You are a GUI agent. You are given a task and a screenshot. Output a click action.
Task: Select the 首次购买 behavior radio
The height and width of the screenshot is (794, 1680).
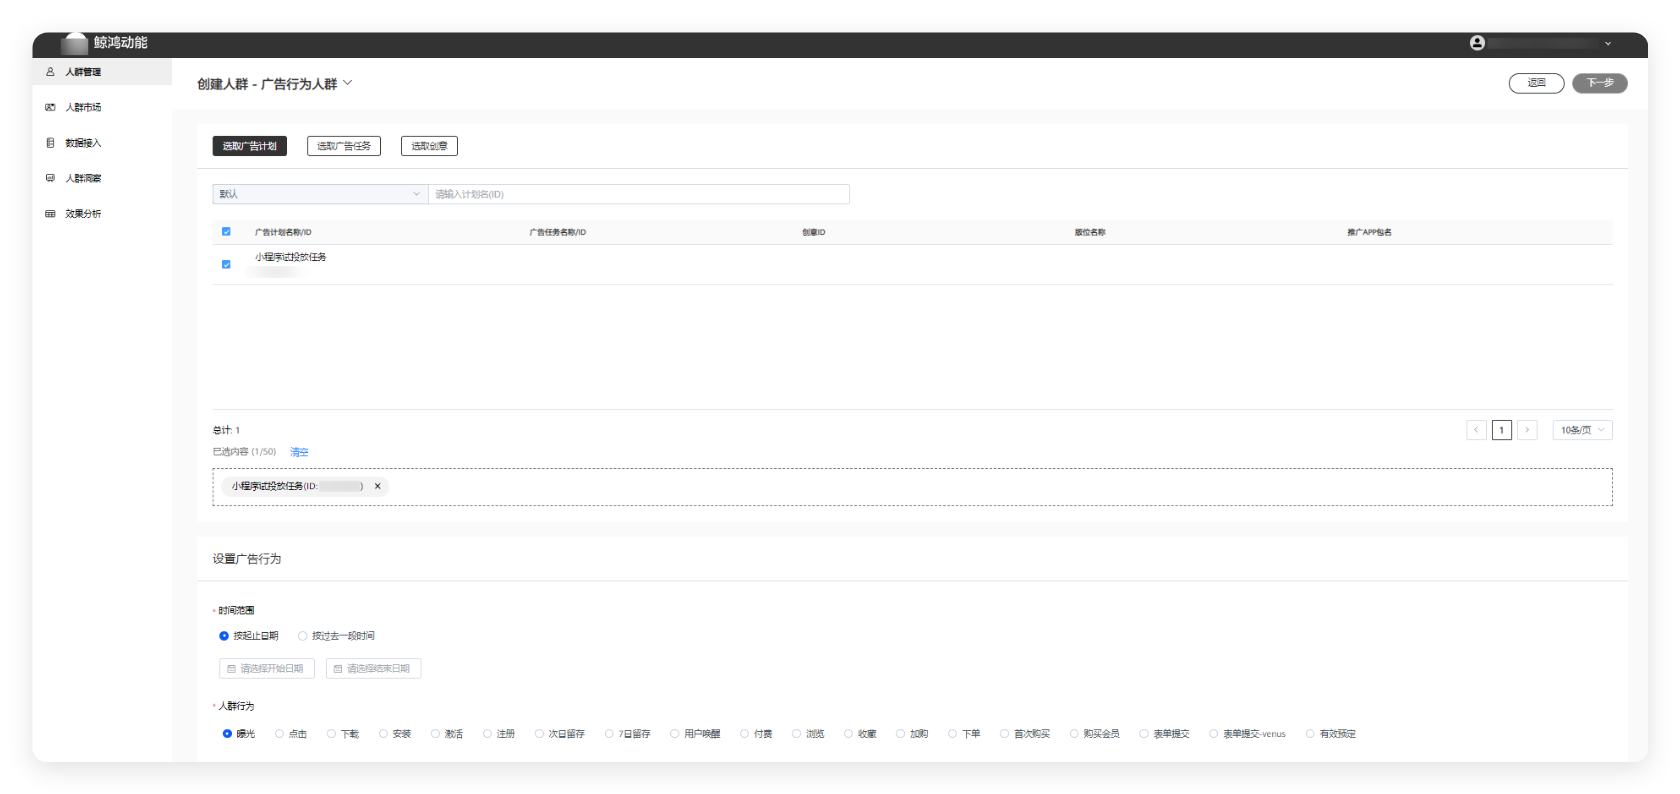[1025, 734]
